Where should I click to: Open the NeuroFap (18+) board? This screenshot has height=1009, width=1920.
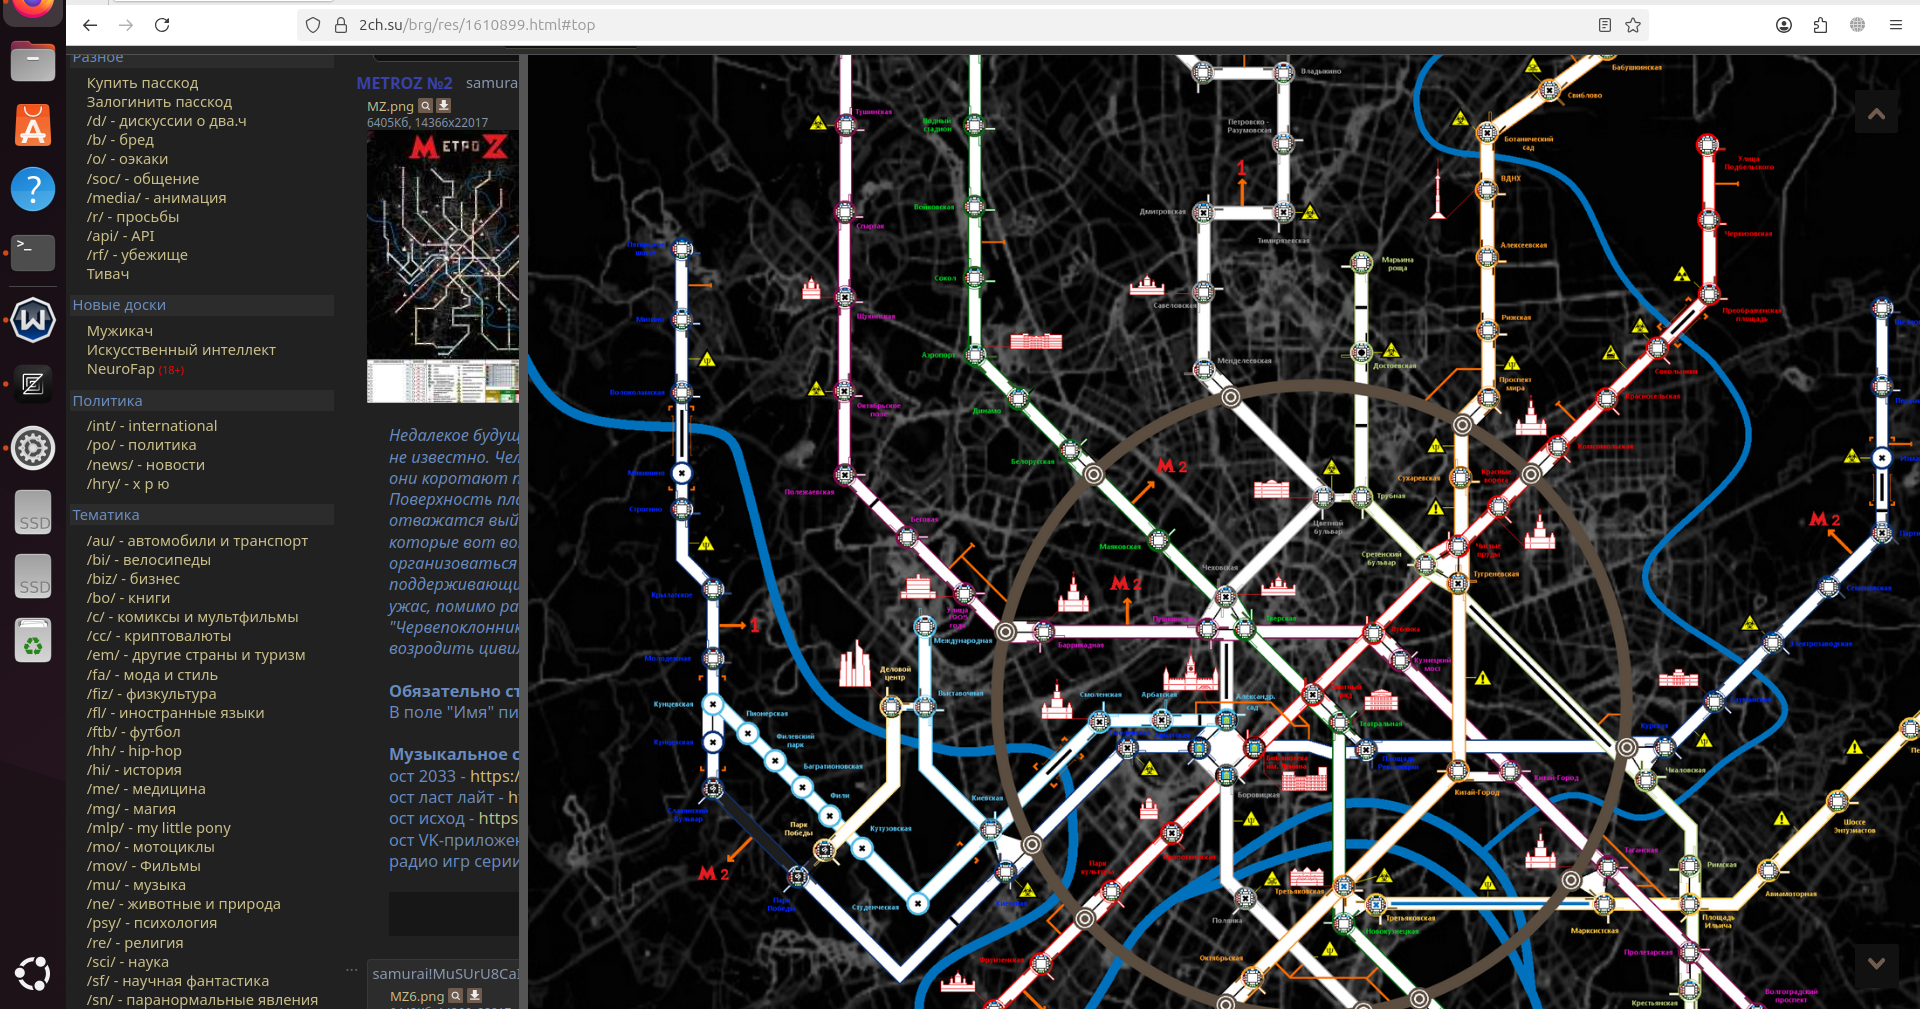tap(135, 369)
